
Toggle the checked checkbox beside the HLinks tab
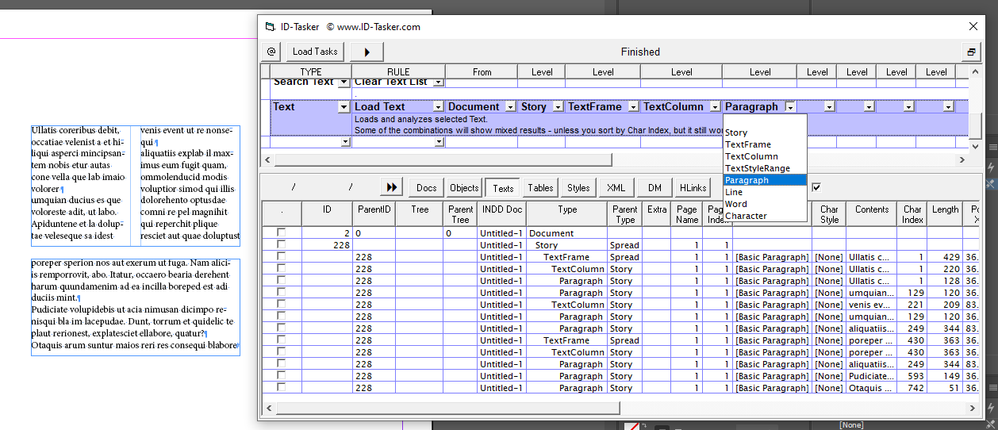[x=817, y=187]
